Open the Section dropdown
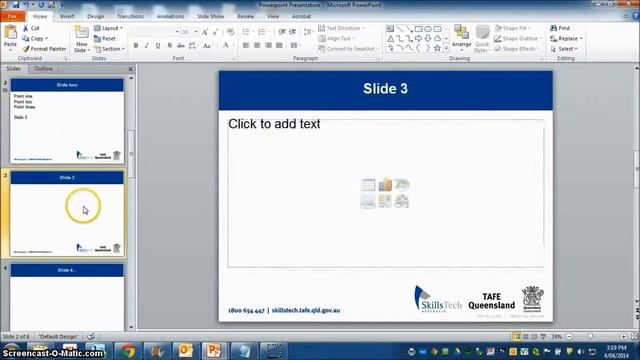640x360 pixels. pyautogui.click(x=109, y=49)
